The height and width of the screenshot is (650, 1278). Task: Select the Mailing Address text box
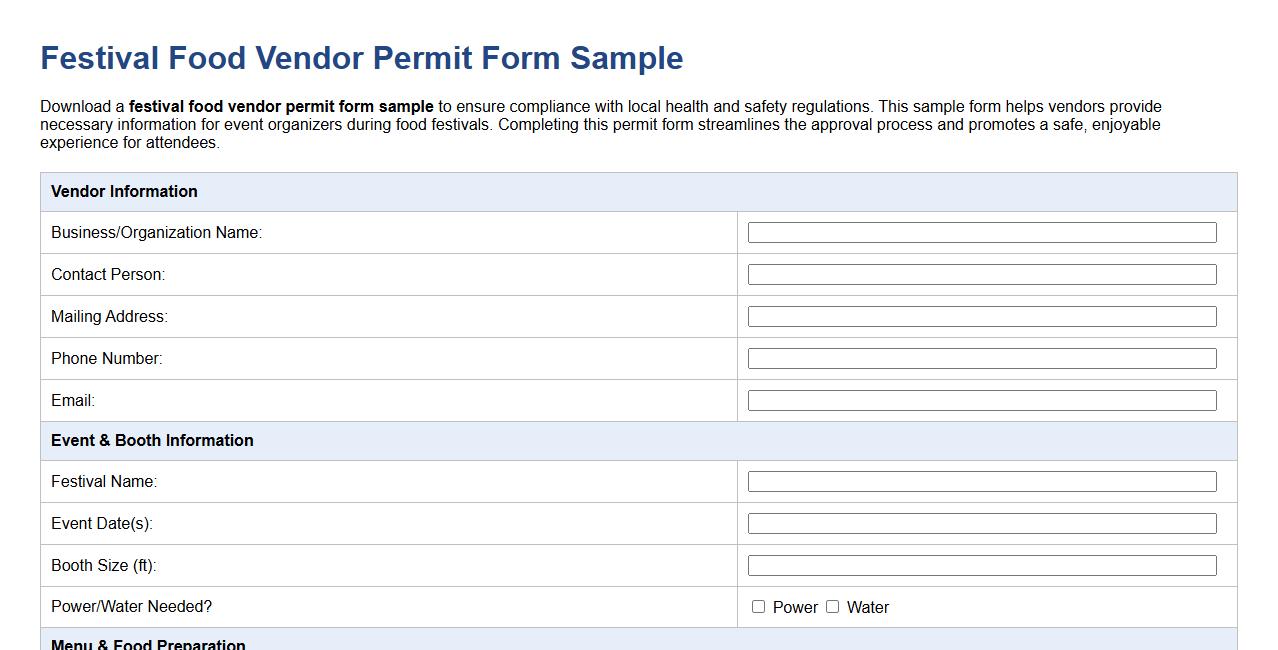tap(981, 316)
